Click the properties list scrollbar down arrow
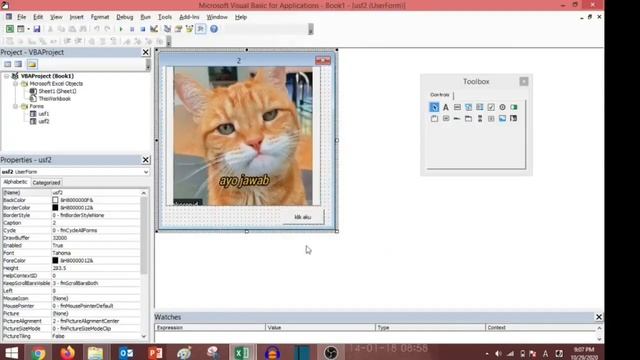This screenshot has height=360, width=640. point(144,336)
